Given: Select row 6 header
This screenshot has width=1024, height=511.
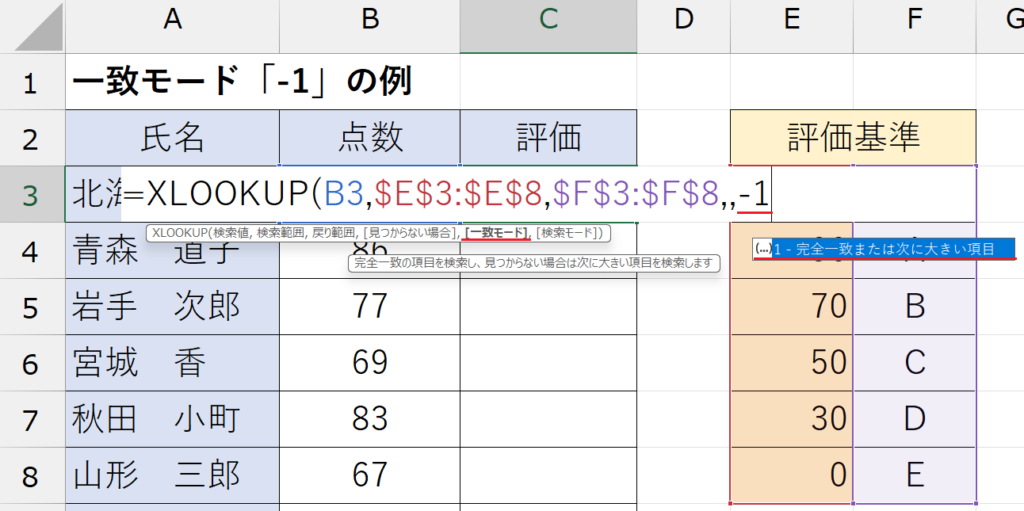Looking at the screenshot, I should point(33,363).
